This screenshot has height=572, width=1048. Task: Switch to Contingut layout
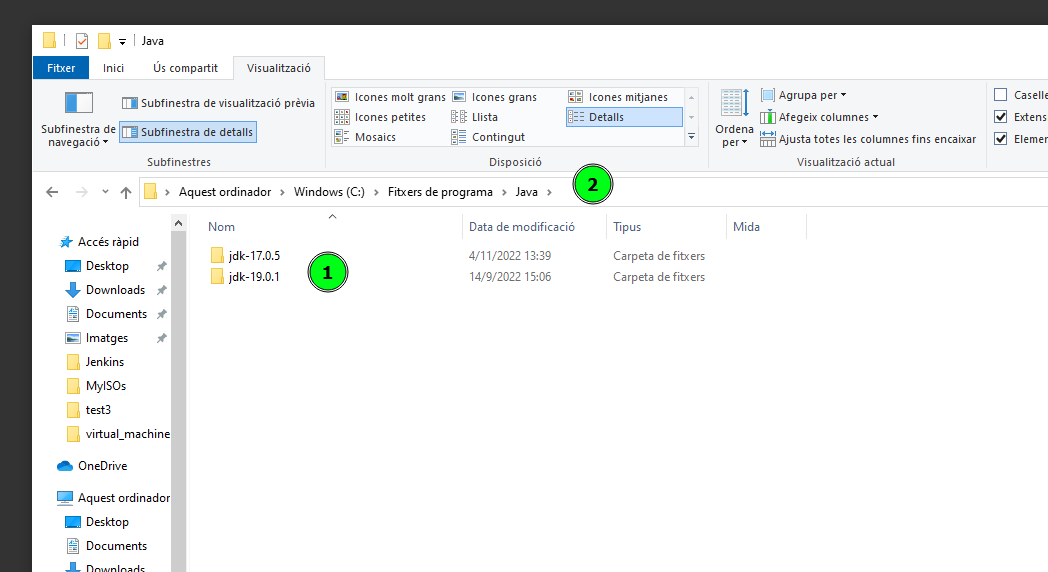pos(489,137)
